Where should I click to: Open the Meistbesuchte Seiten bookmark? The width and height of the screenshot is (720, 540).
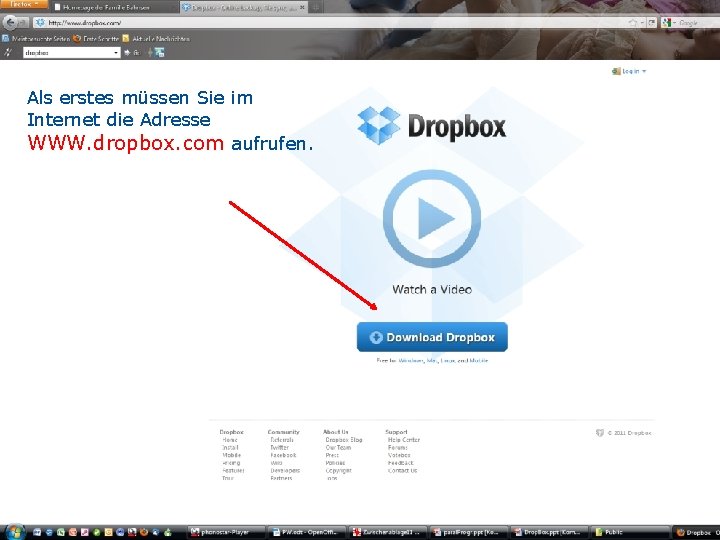pos(35,39)
